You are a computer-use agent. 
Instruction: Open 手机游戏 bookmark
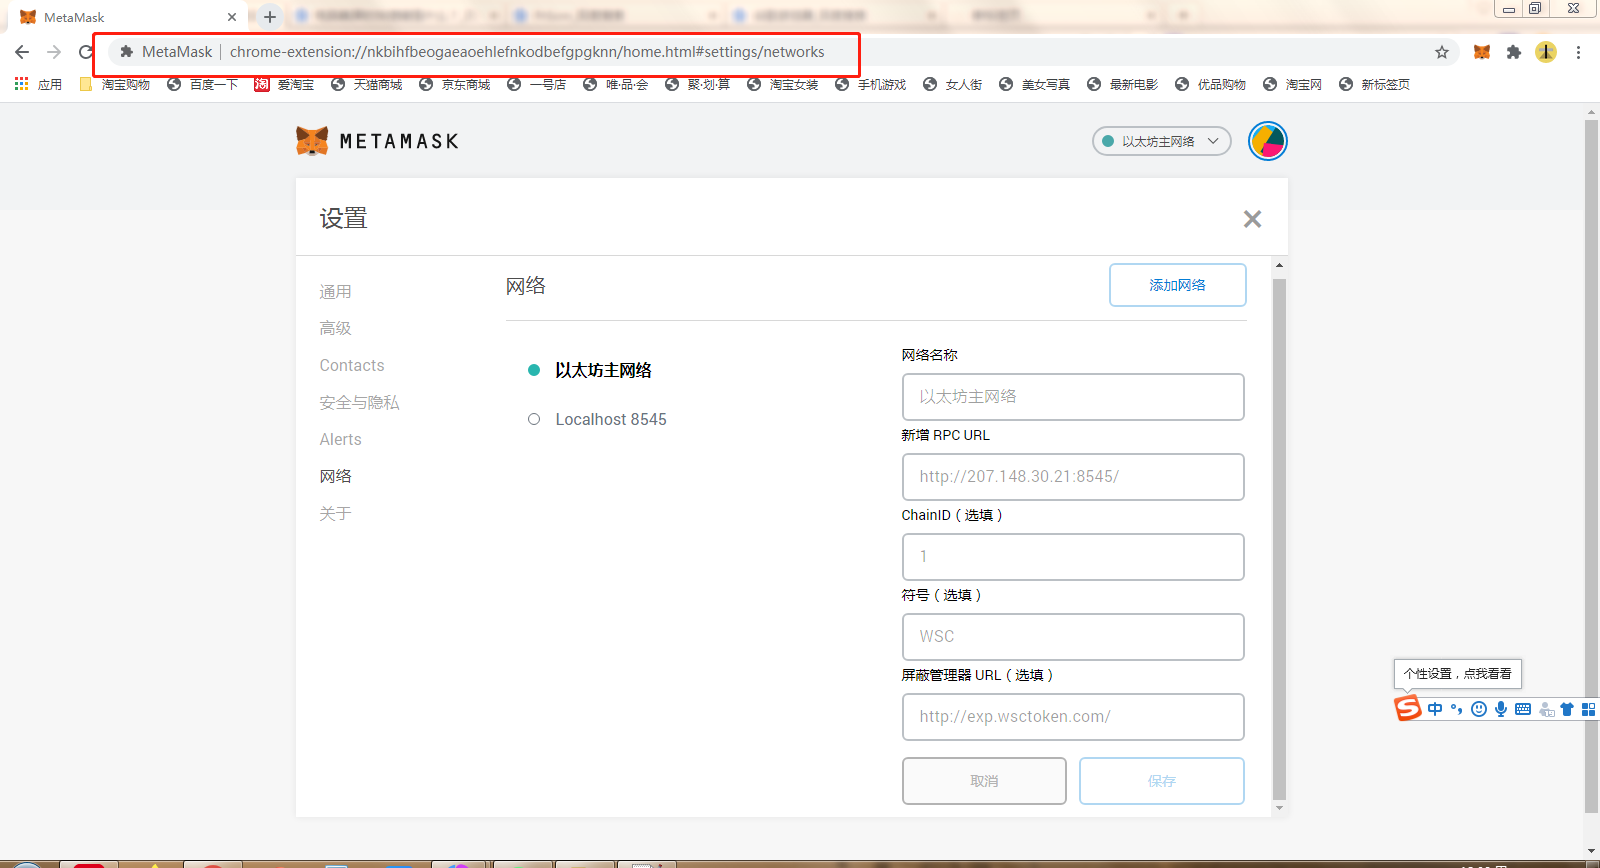870,84
